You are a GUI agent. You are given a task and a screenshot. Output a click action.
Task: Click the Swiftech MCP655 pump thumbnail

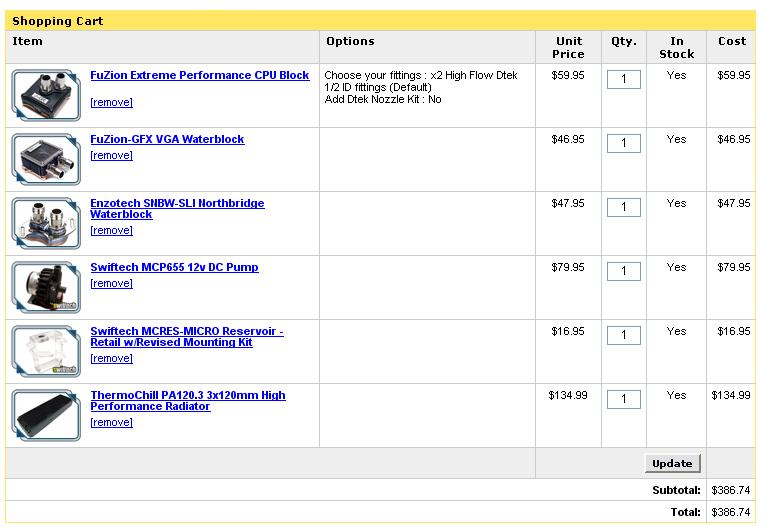pos(46,287)
